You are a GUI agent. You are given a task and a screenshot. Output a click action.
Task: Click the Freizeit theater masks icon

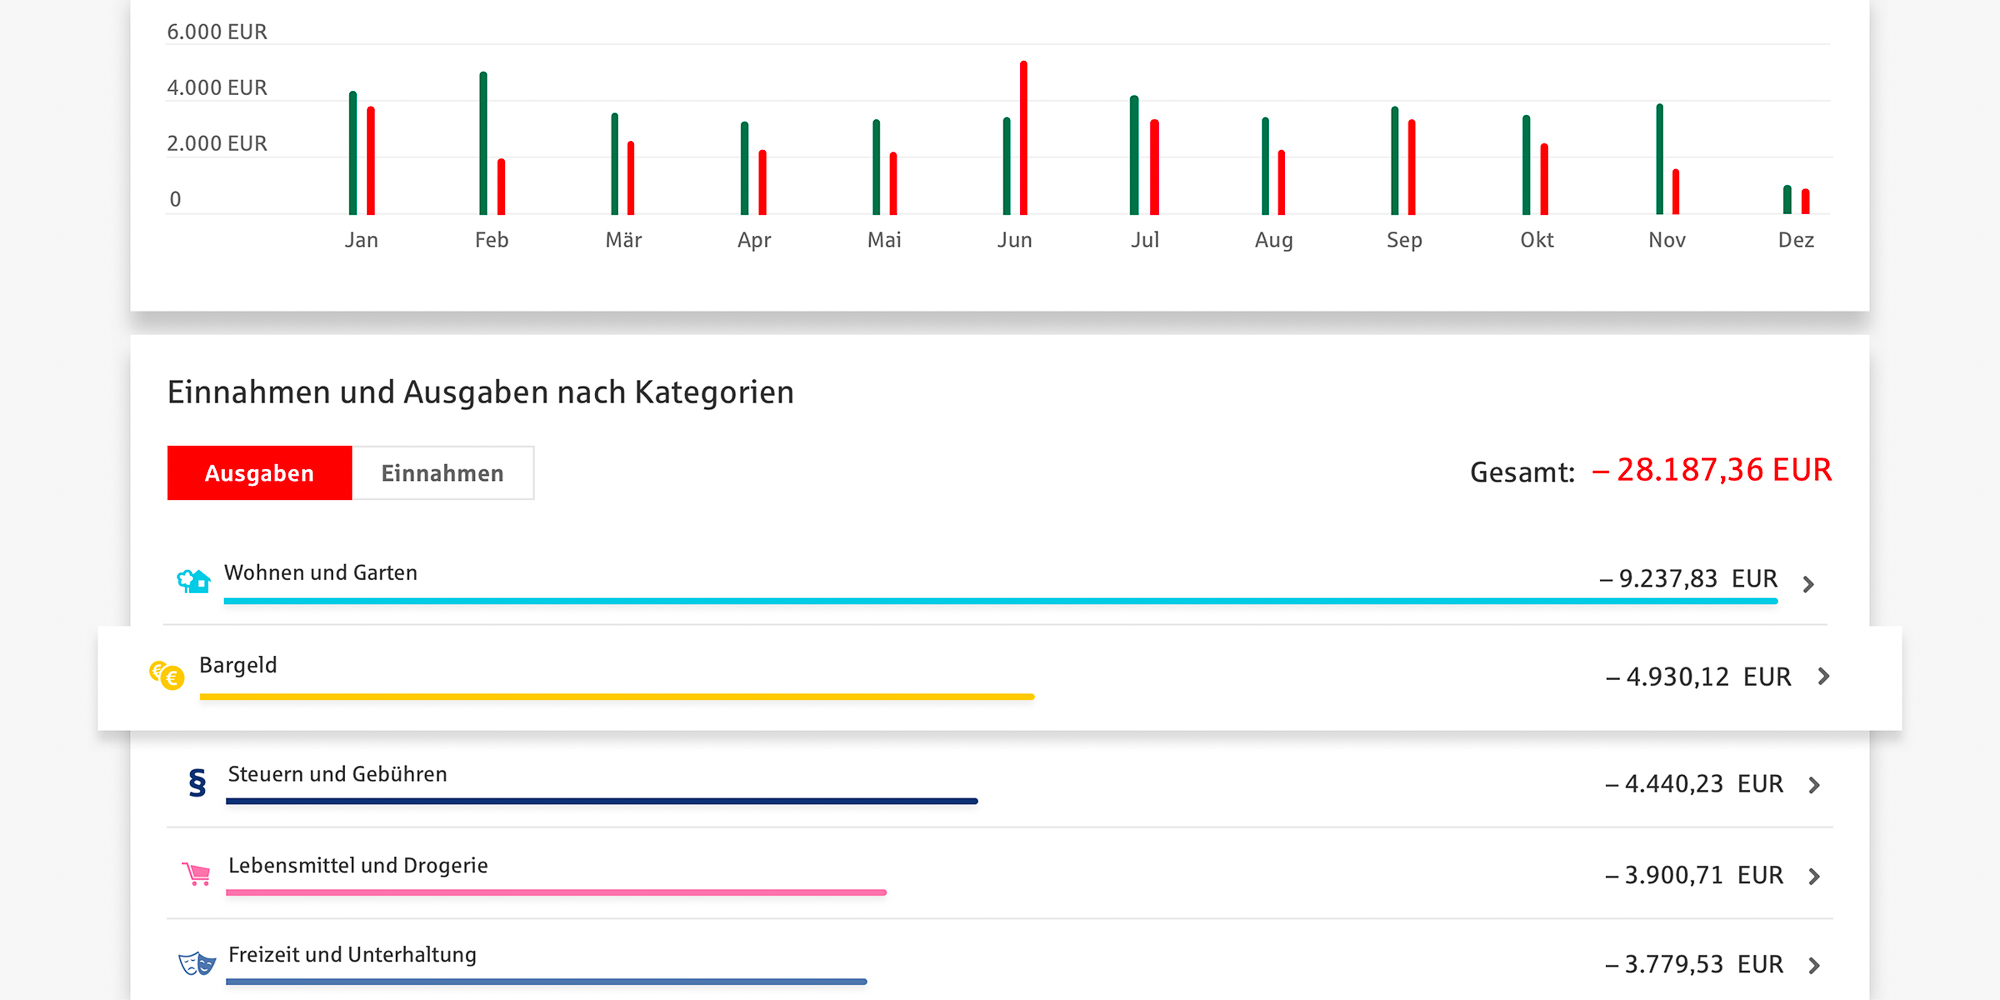coord(197,964)
